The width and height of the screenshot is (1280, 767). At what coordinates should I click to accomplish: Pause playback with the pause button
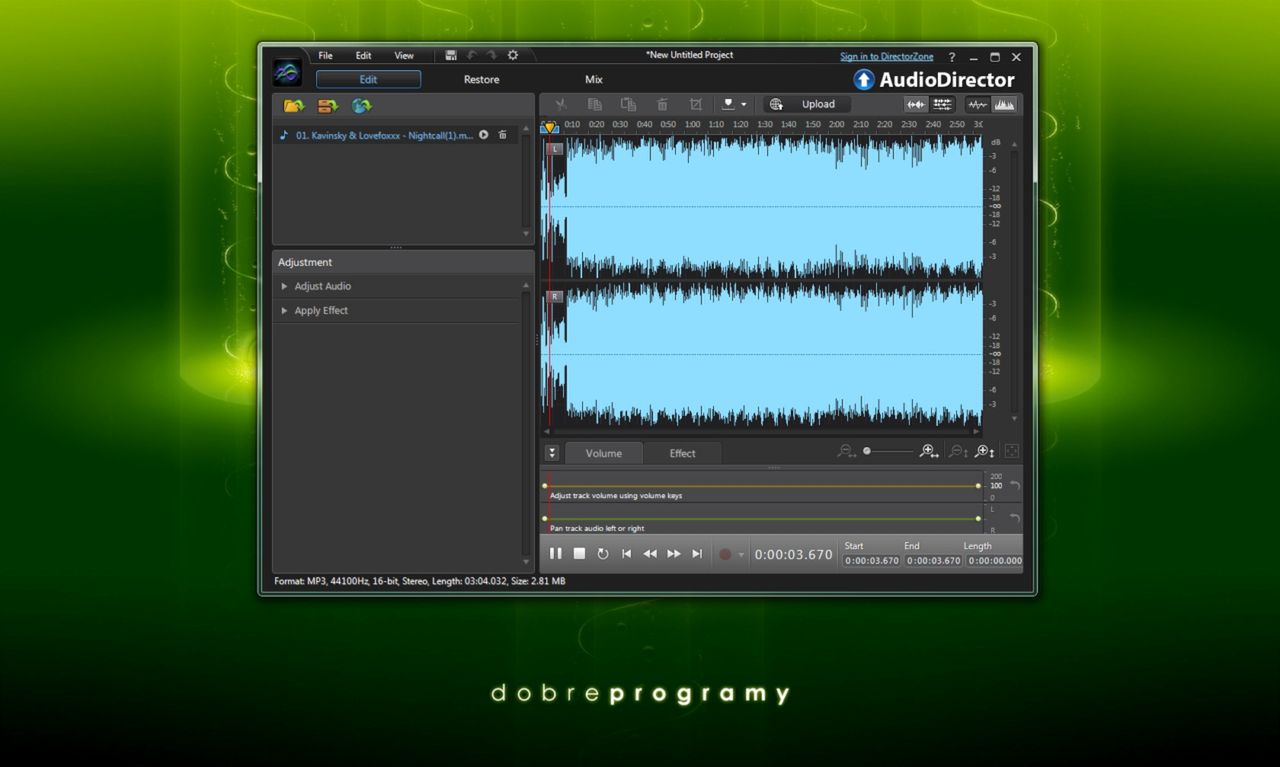(555, 554)
